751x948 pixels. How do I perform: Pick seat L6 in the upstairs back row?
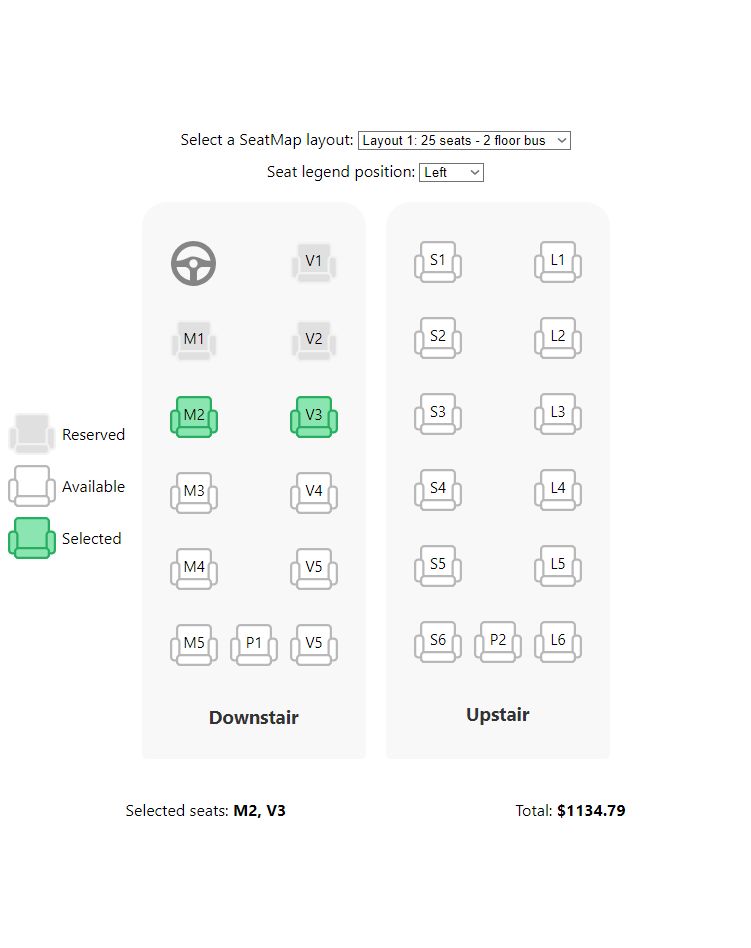558,641
